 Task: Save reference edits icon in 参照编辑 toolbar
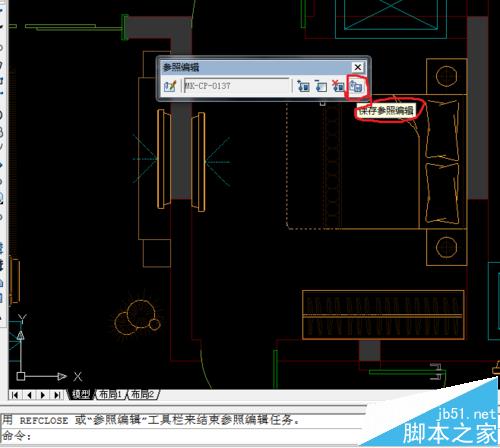(356, 87)
